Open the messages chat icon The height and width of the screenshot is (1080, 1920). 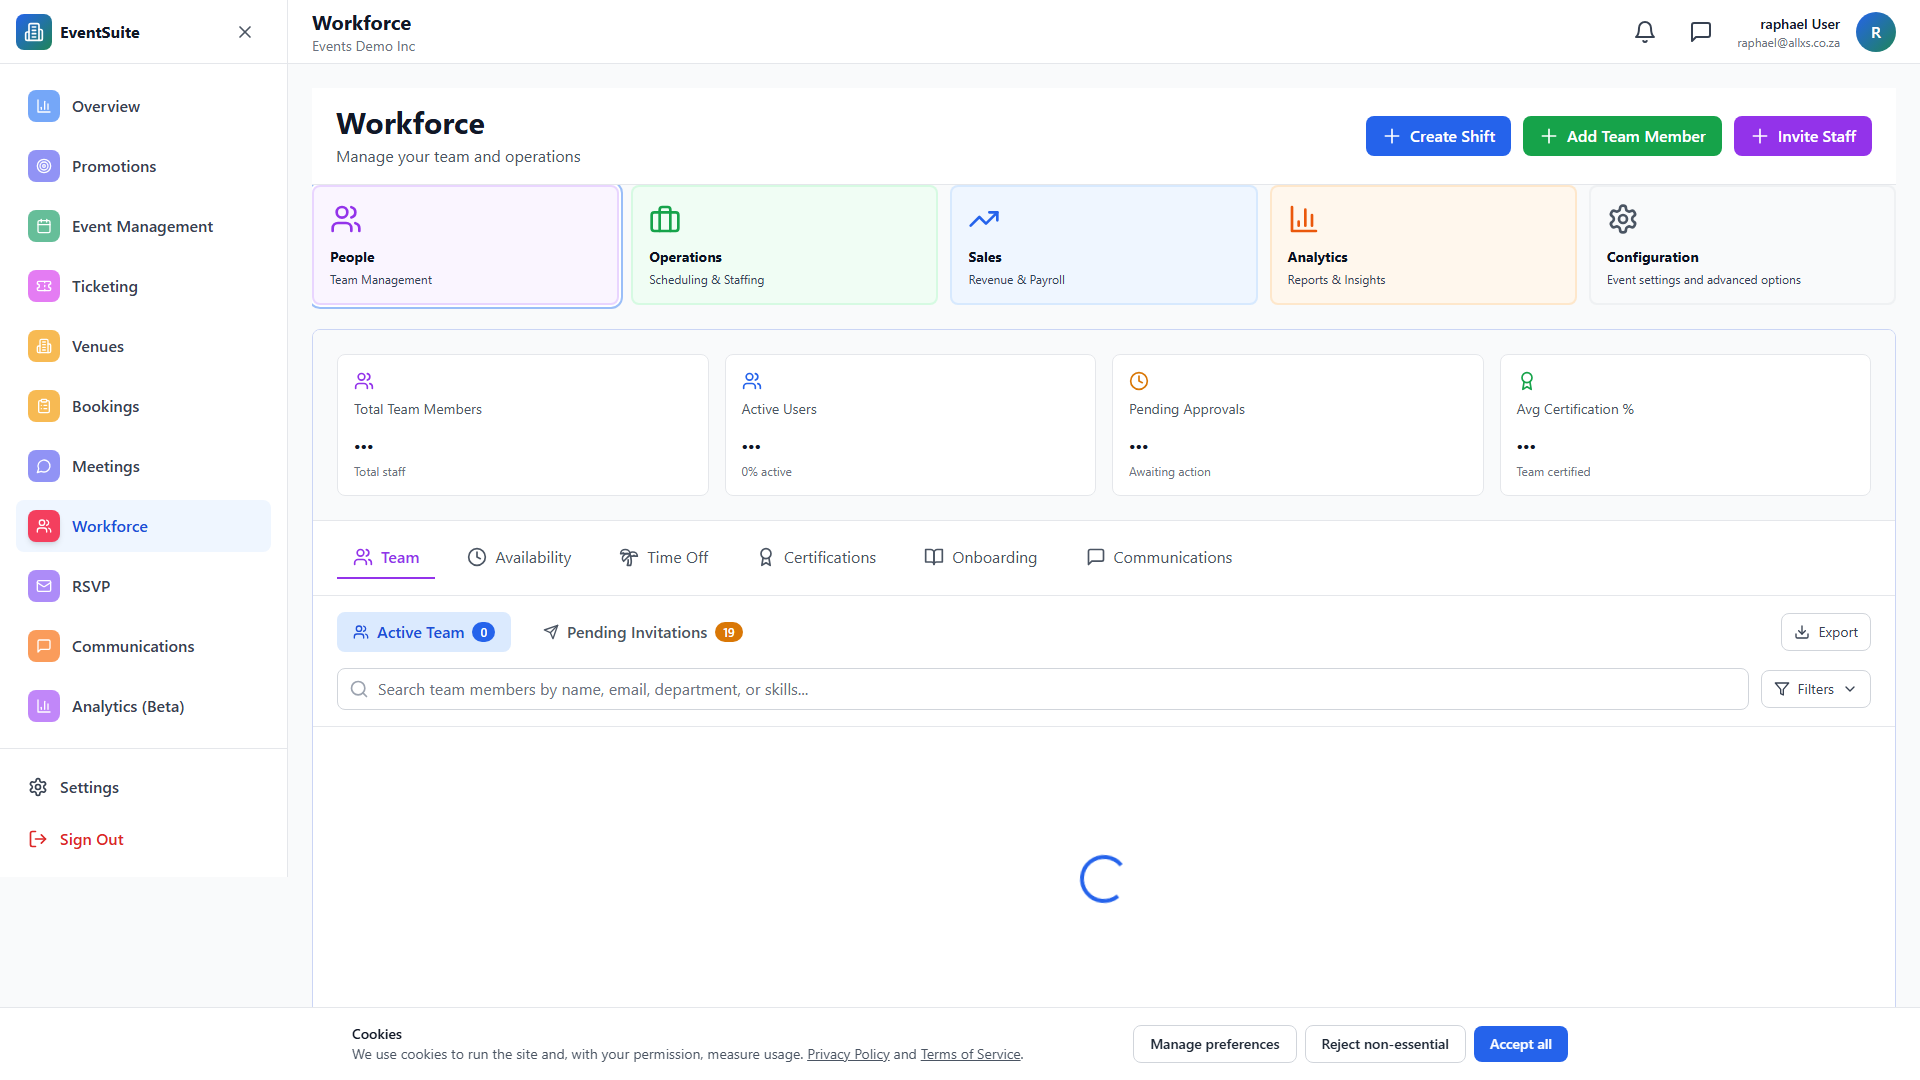(x=1700, y=31)
